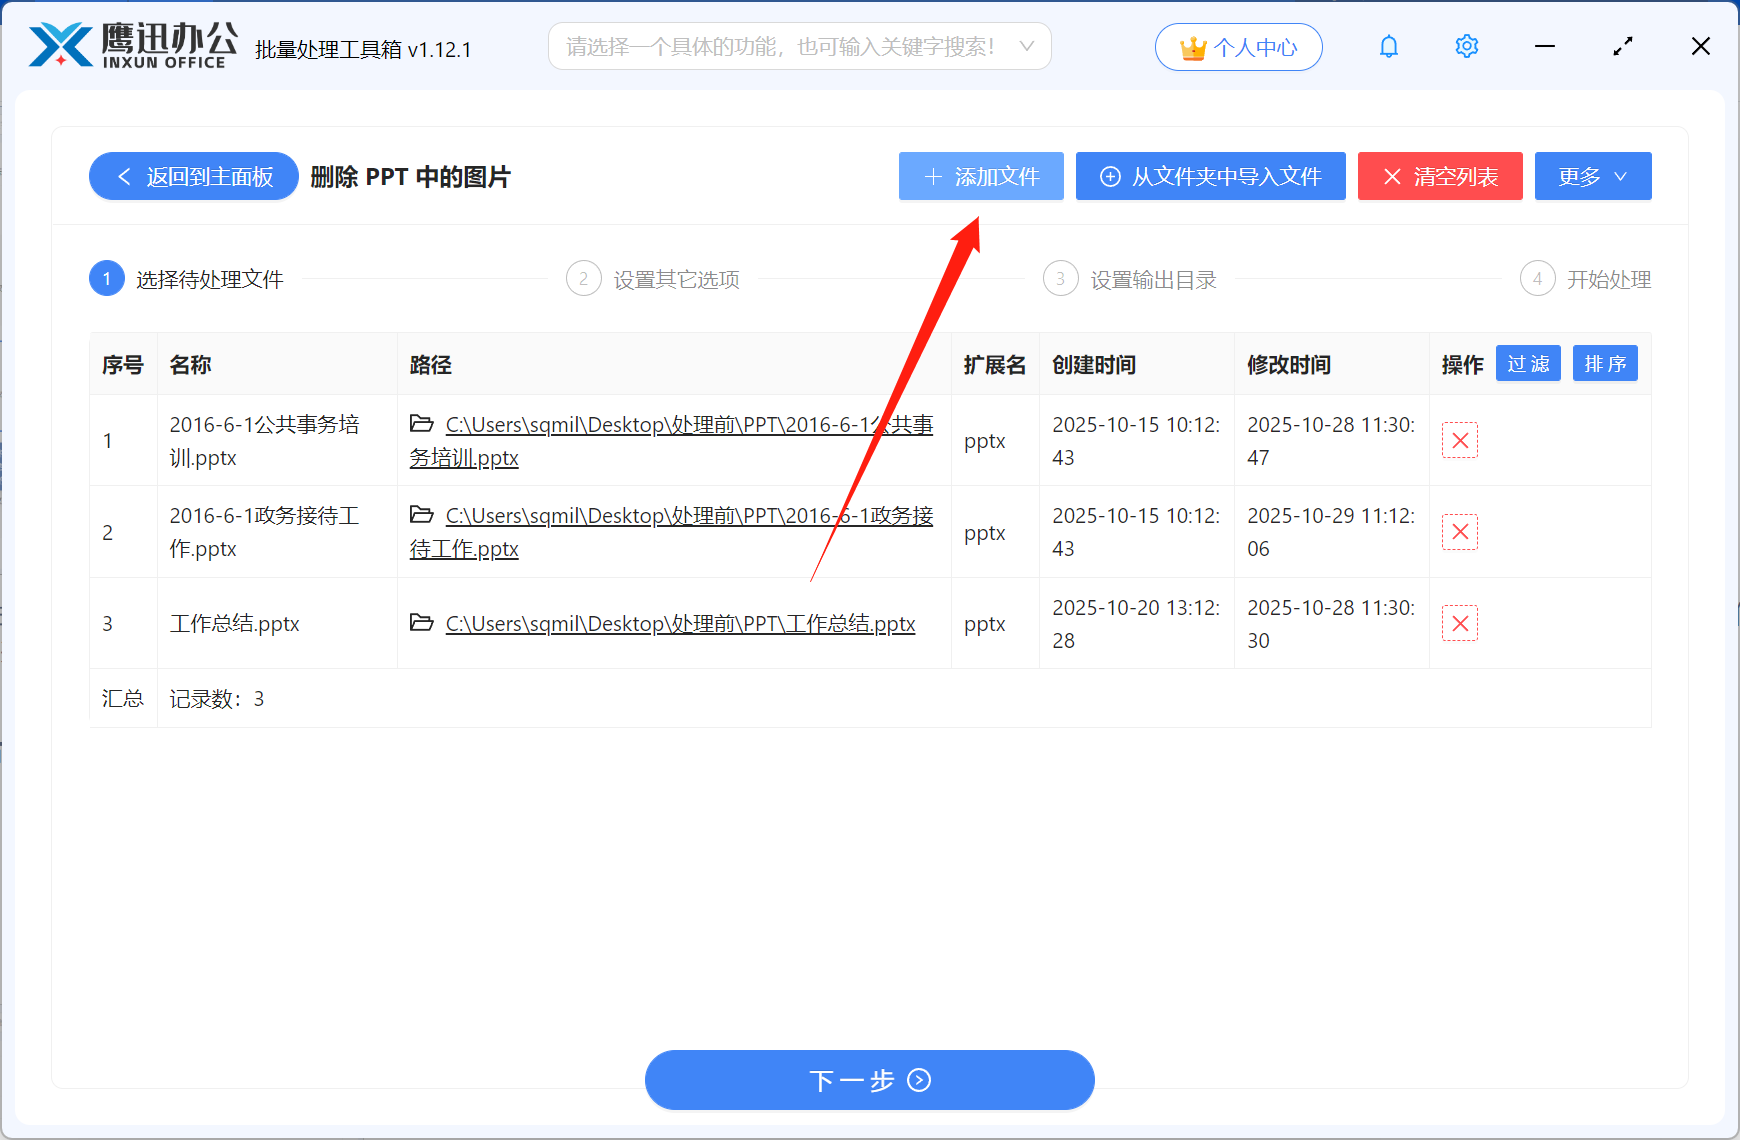Open the 工作总结.pptx file path link
This screenshot has width=1740, height=1140.
(678, 623)
